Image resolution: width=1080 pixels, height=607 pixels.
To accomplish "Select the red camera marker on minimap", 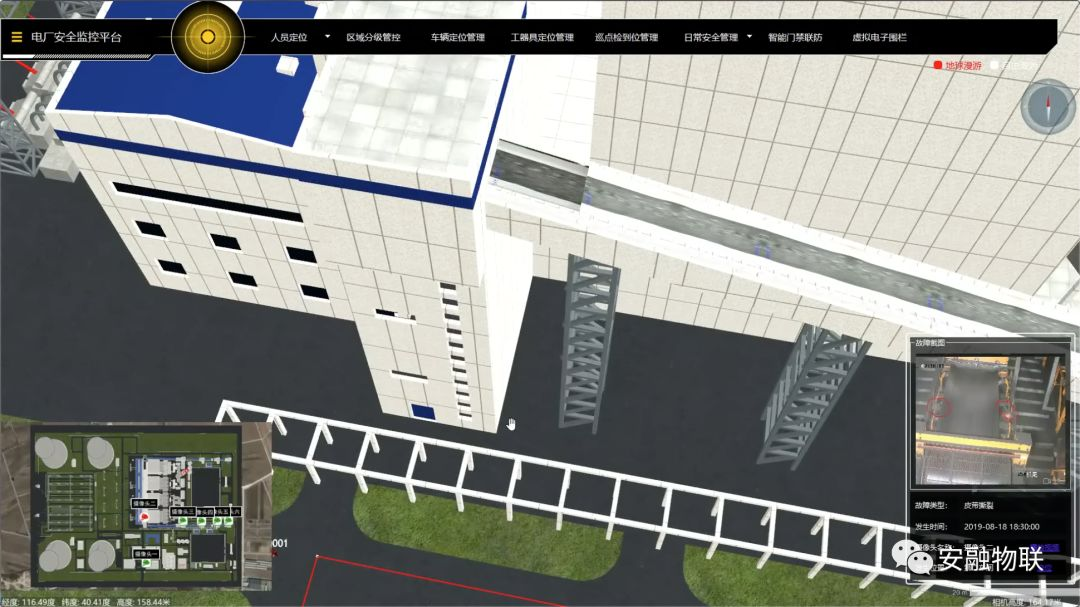I will coord(144,518).
